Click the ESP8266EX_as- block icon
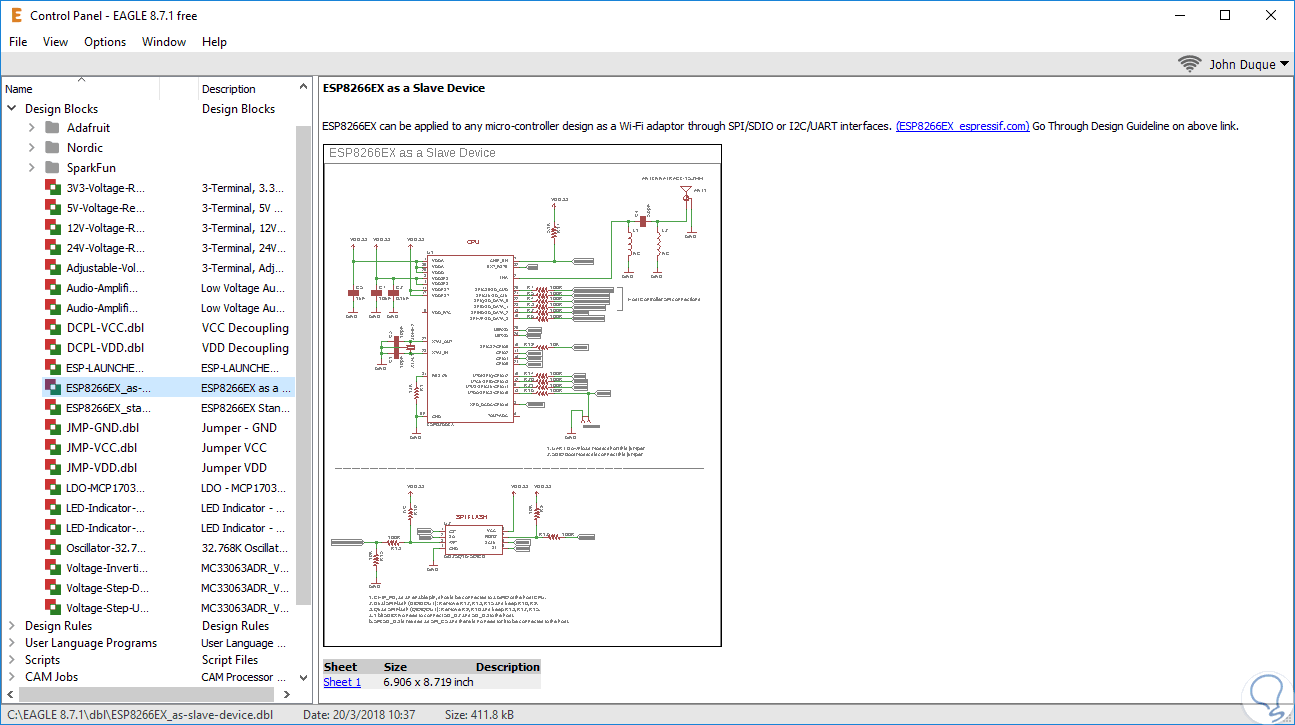Screen dimensions: 1295x725 [53, 388]
